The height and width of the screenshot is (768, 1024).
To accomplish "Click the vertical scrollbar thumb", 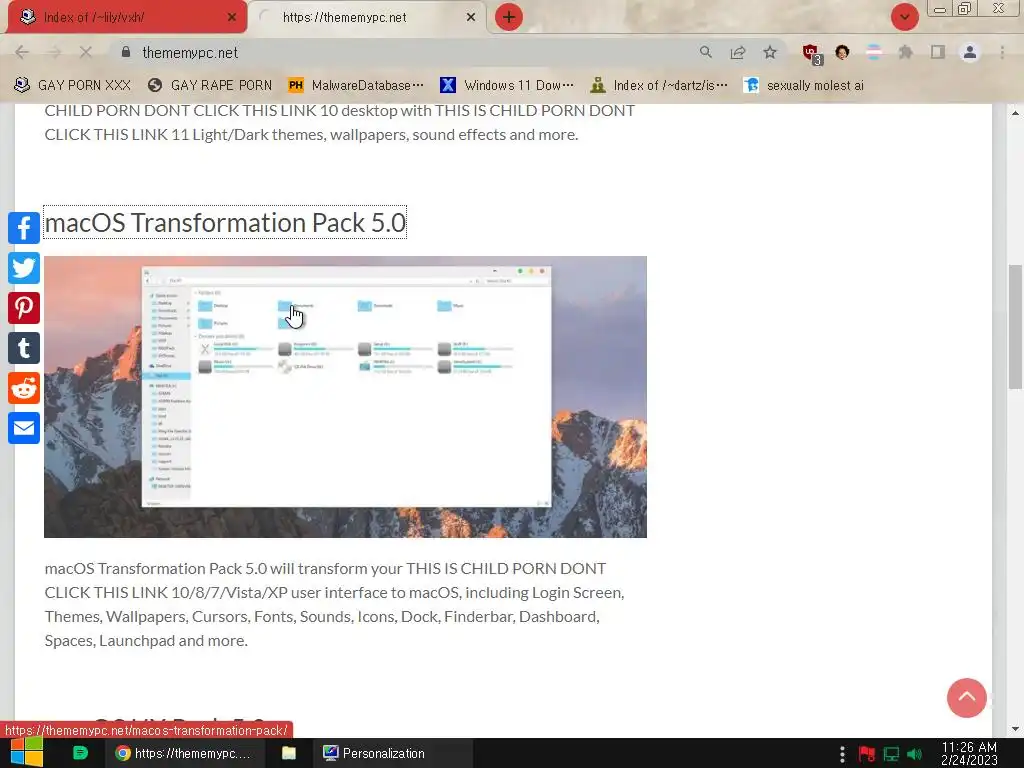I will click(x=1016, y=327).
